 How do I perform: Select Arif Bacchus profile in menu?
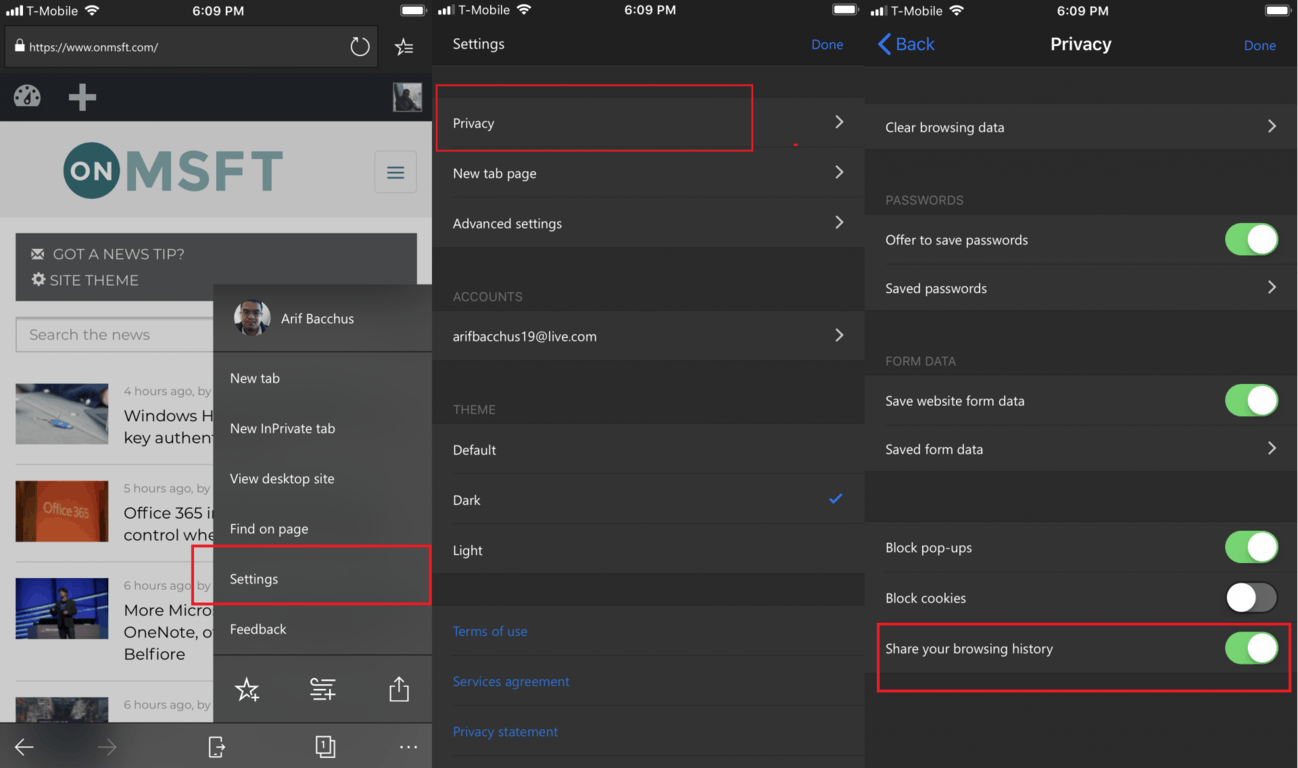[323, 319]
